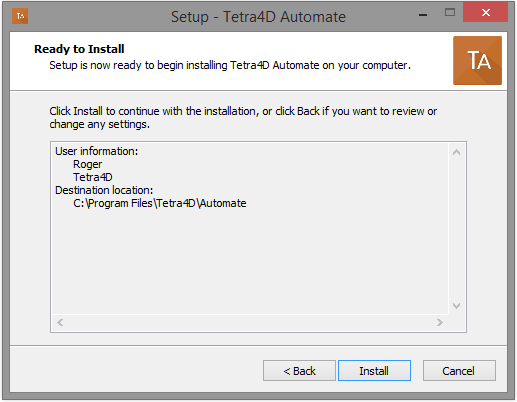Click the Install button
517x402 pixels.
374,370
